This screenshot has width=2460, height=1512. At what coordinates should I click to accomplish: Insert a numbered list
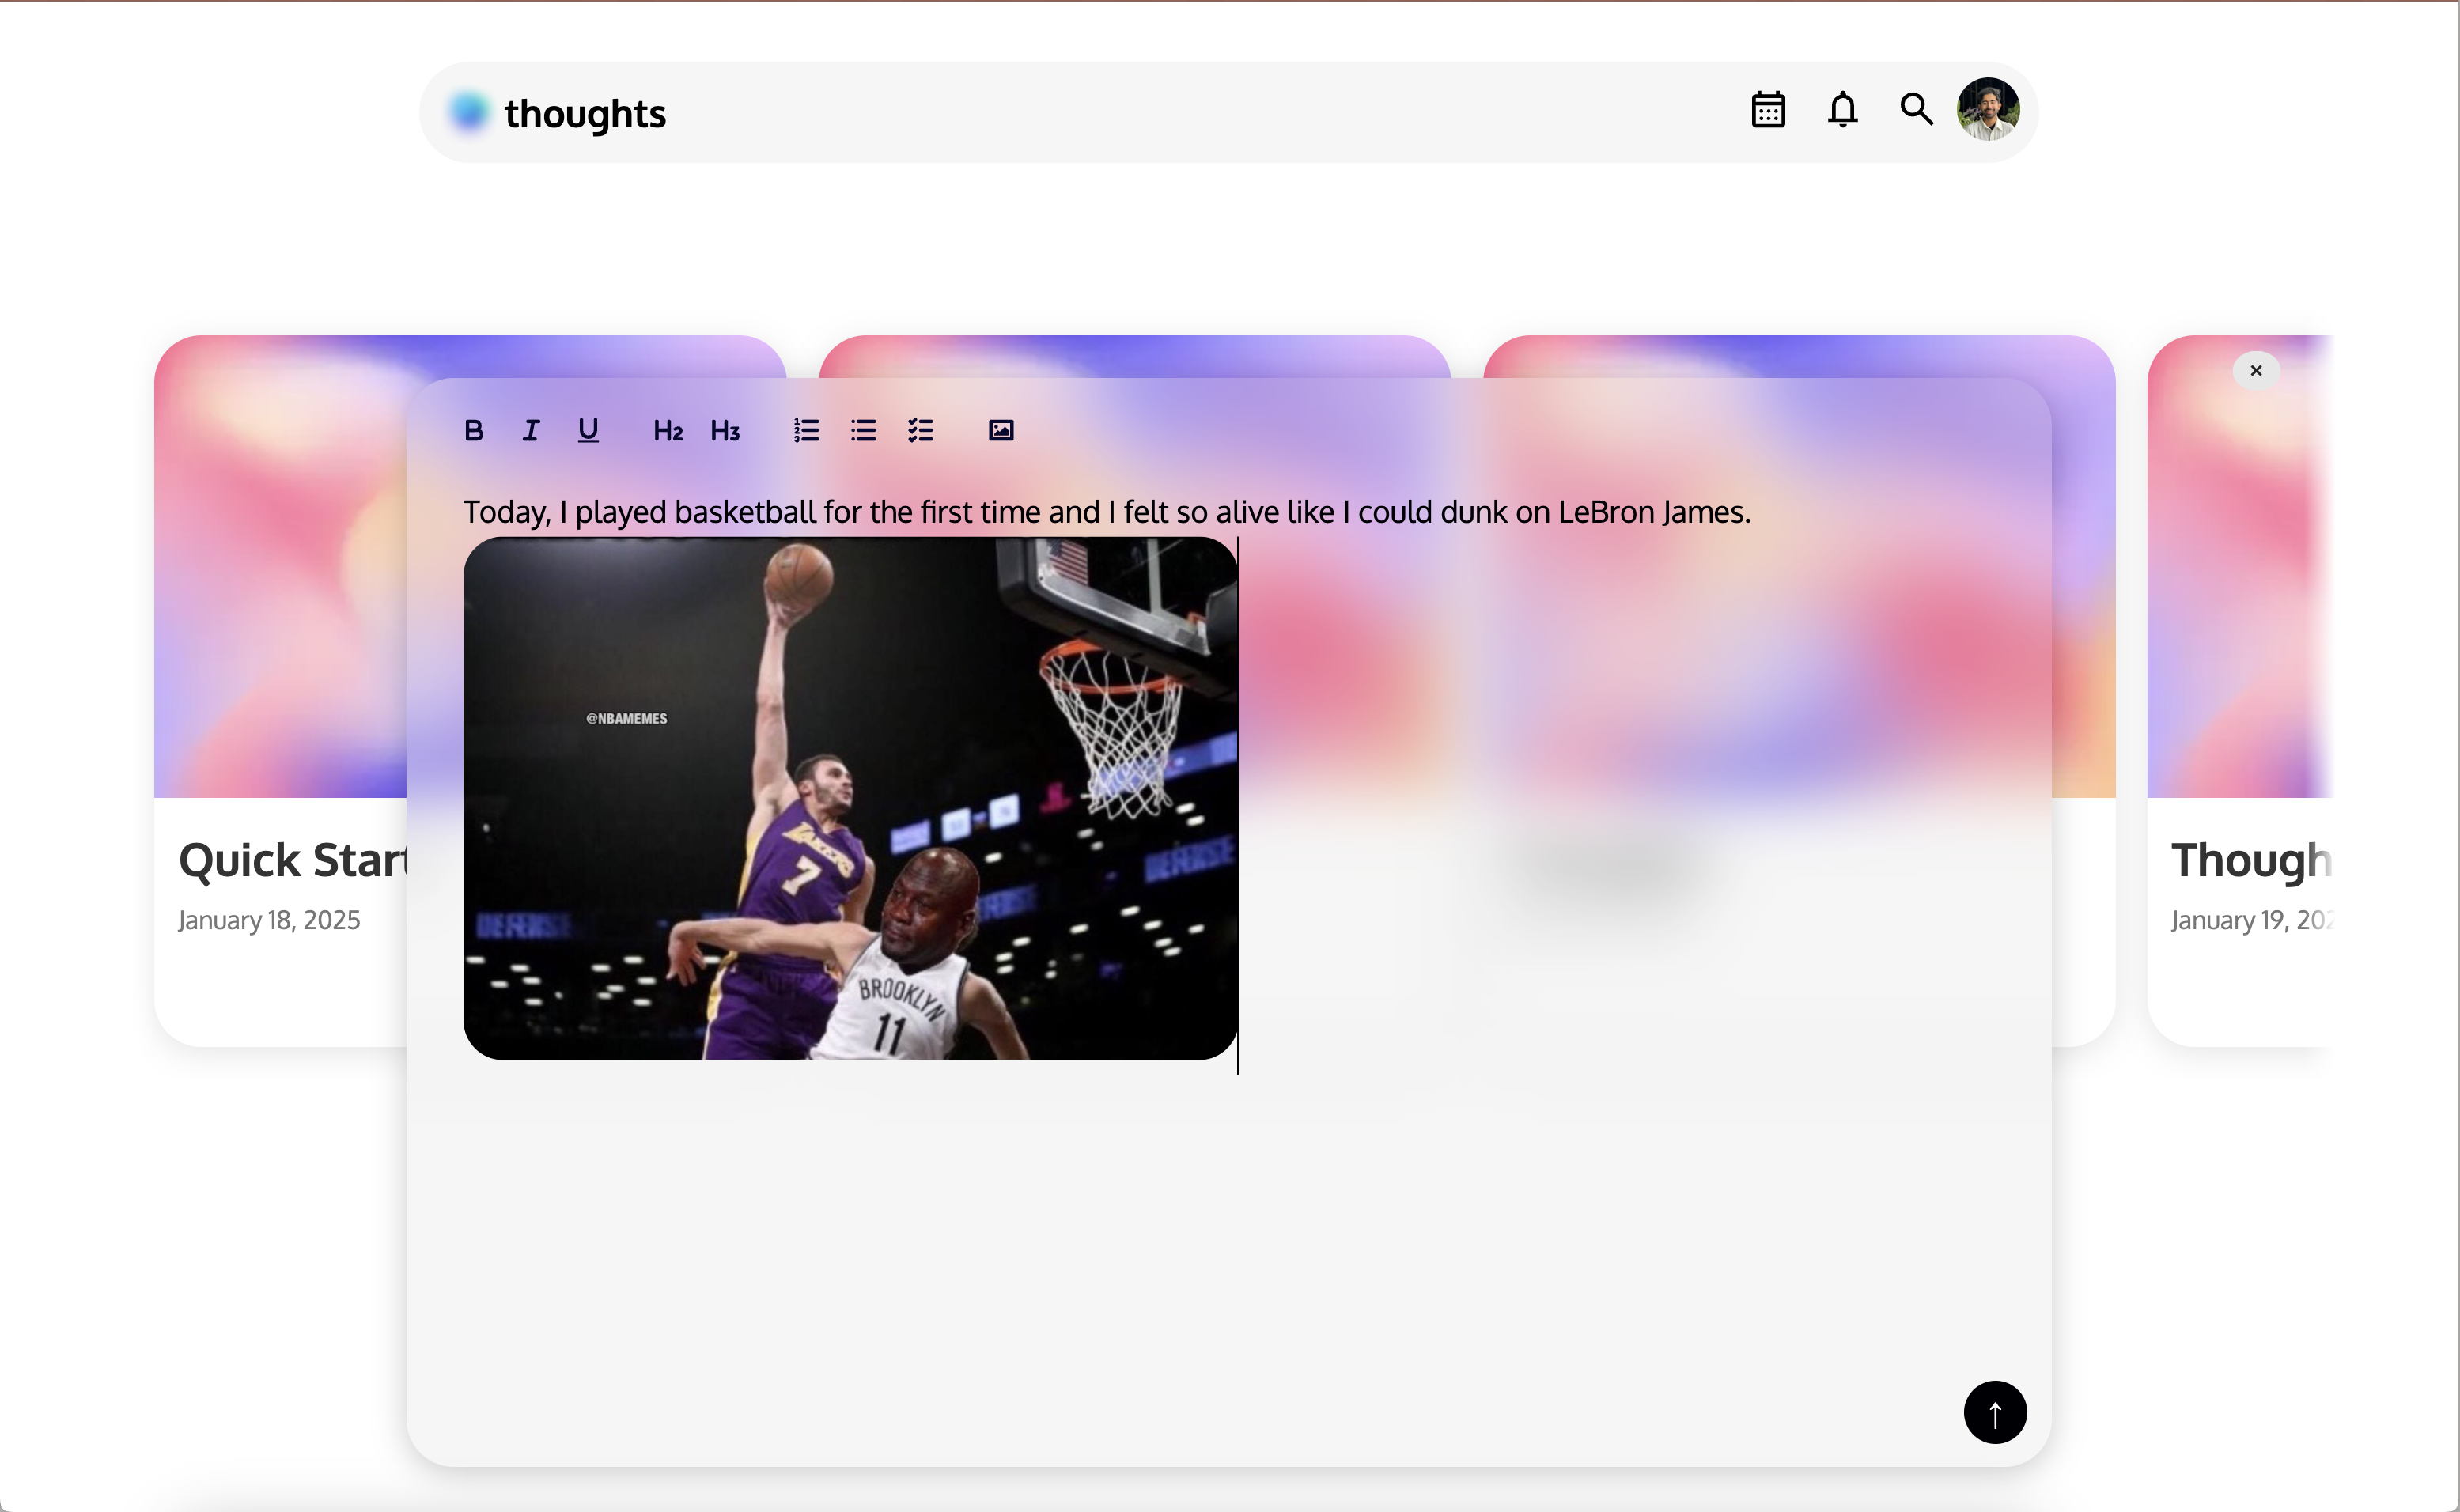pos(806,431)
